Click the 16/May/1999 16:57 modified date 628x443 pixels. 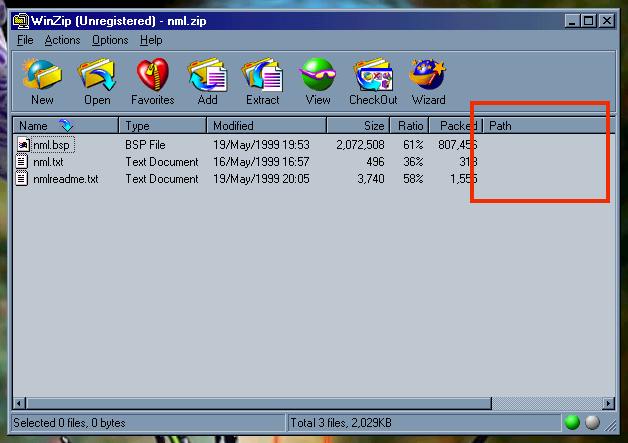point(261,162)
